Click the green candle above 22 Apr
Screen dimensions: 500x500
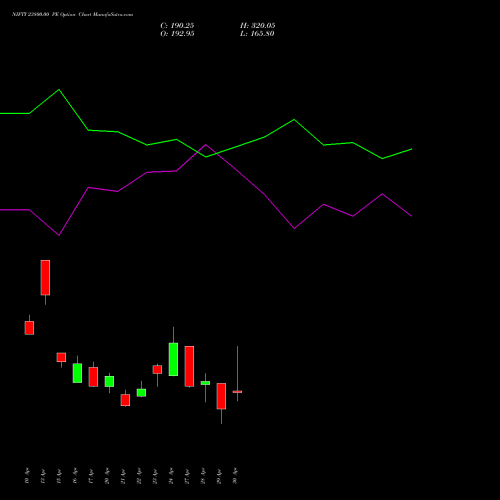click(x=141, y=393)
